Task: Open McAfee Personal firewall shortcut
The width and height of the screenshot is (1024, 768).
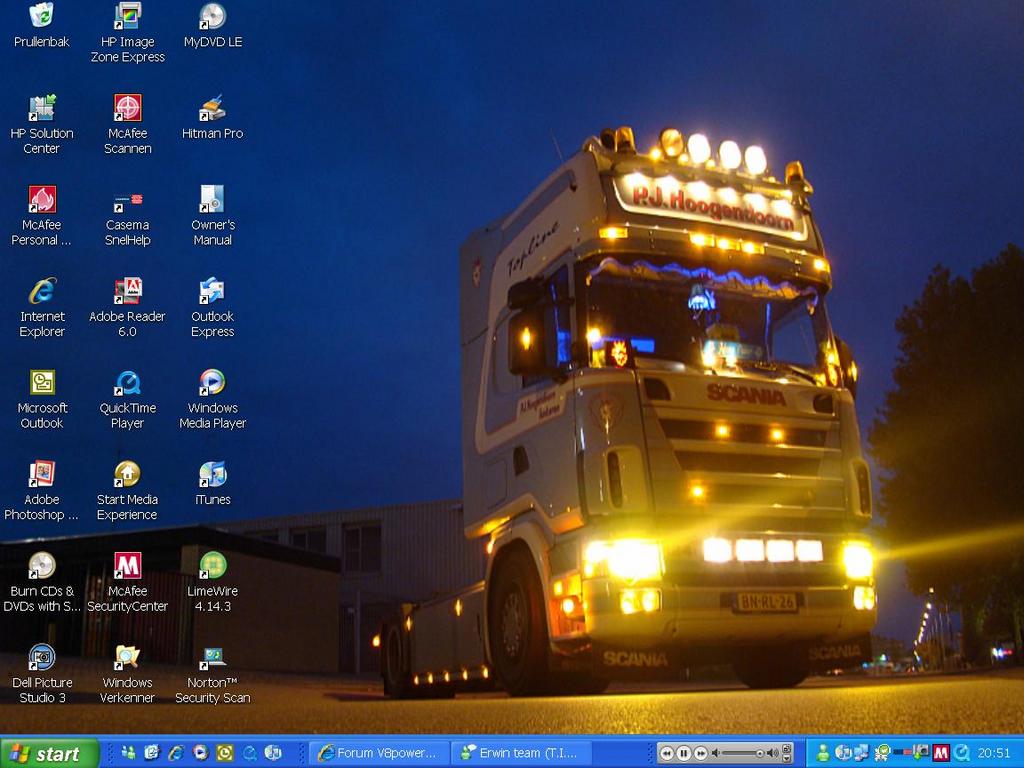Action: coord(41,216)
